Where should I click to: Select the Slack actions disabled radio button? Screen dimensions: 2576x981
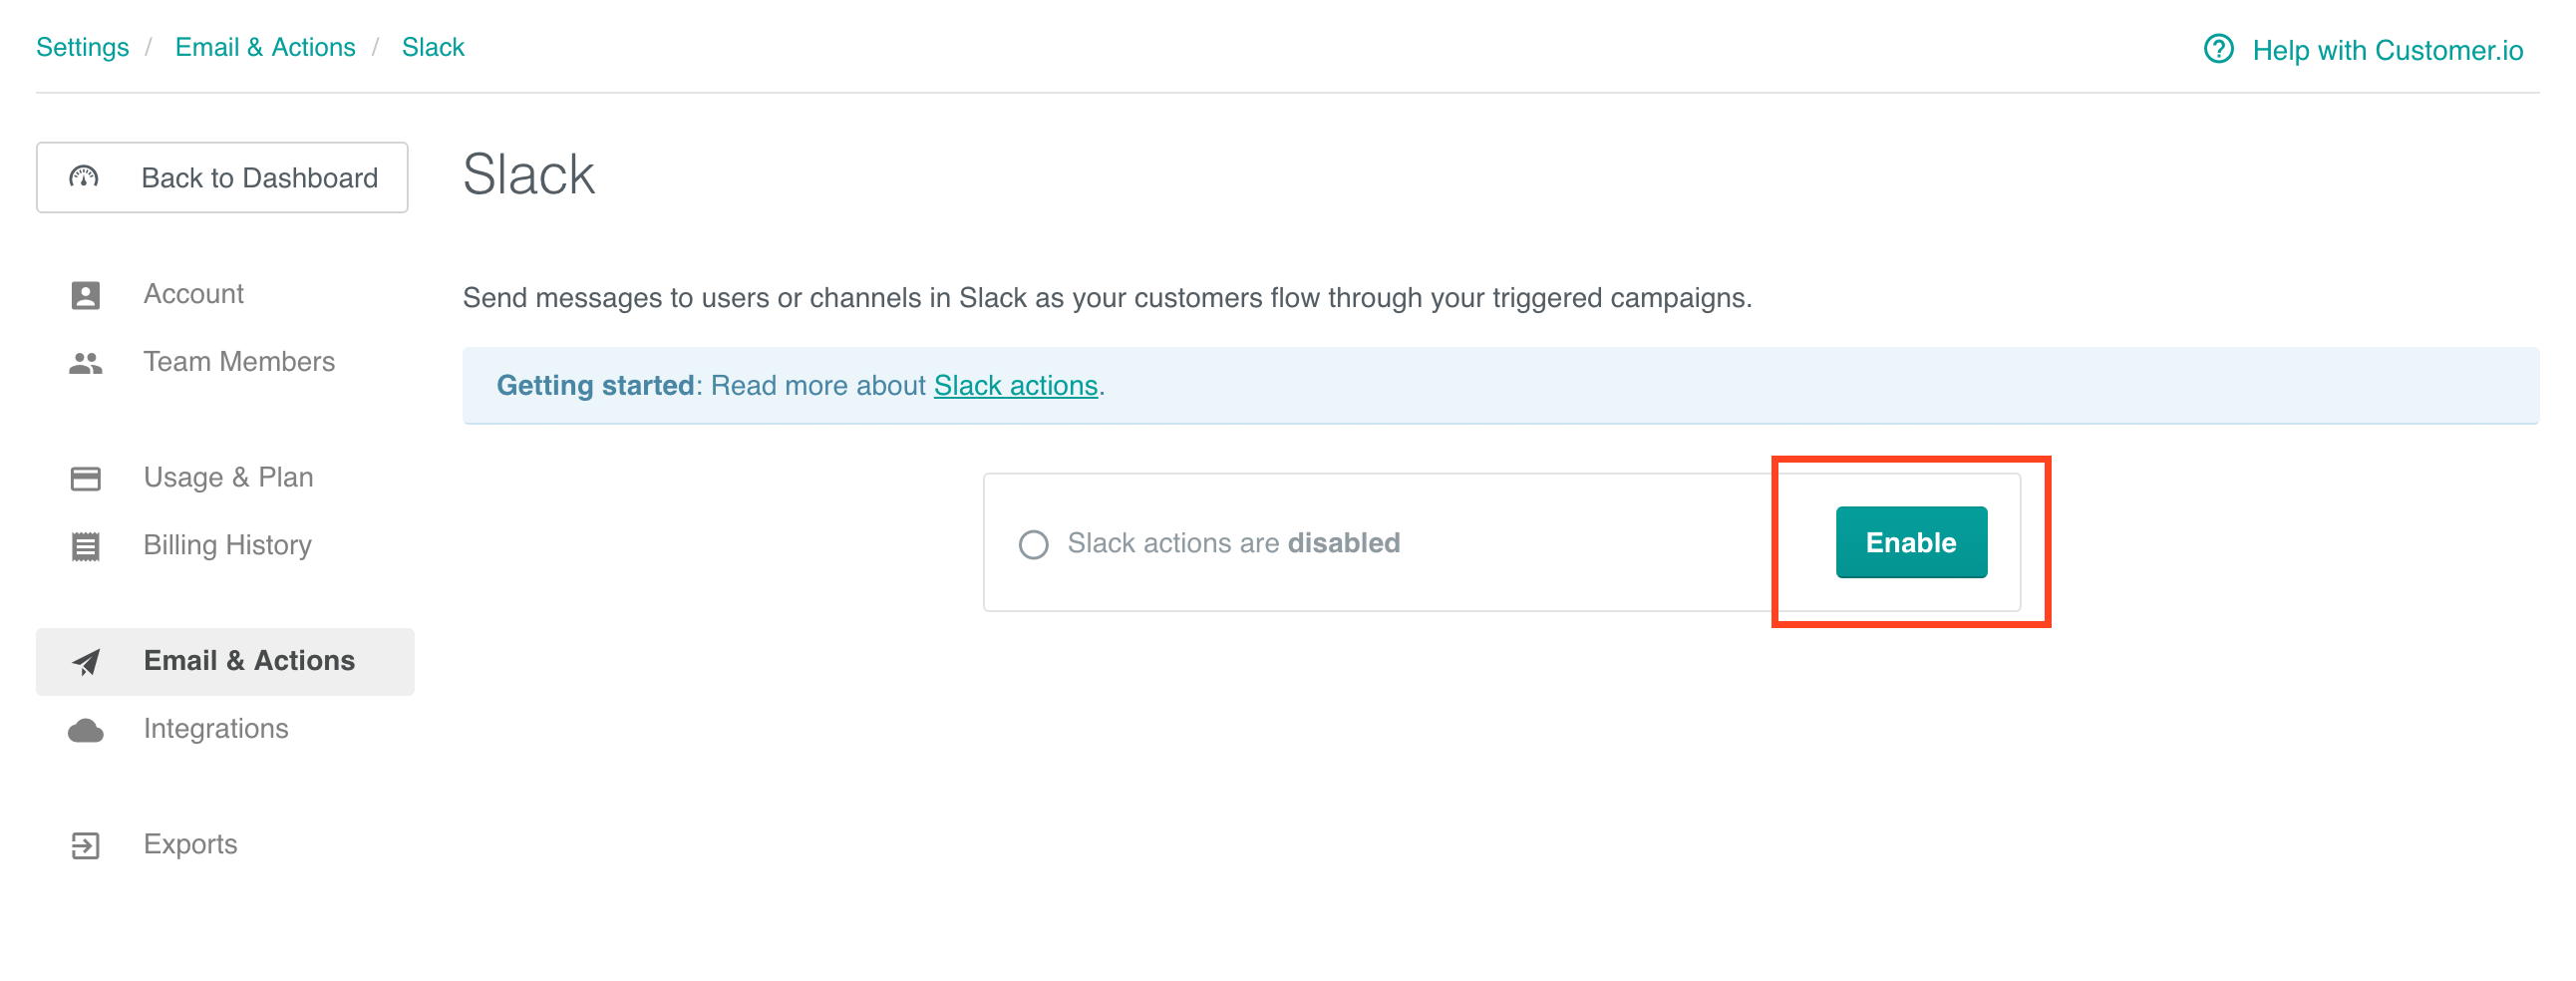[x=1035, y=544]
